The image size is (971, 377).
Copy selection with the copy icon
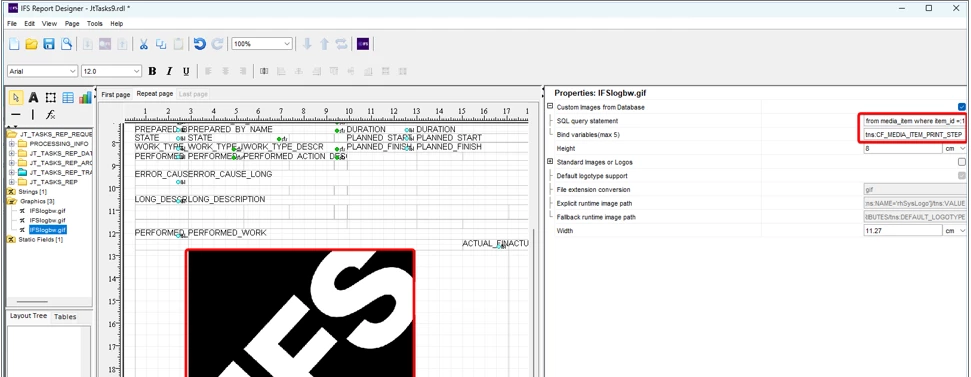161,44
